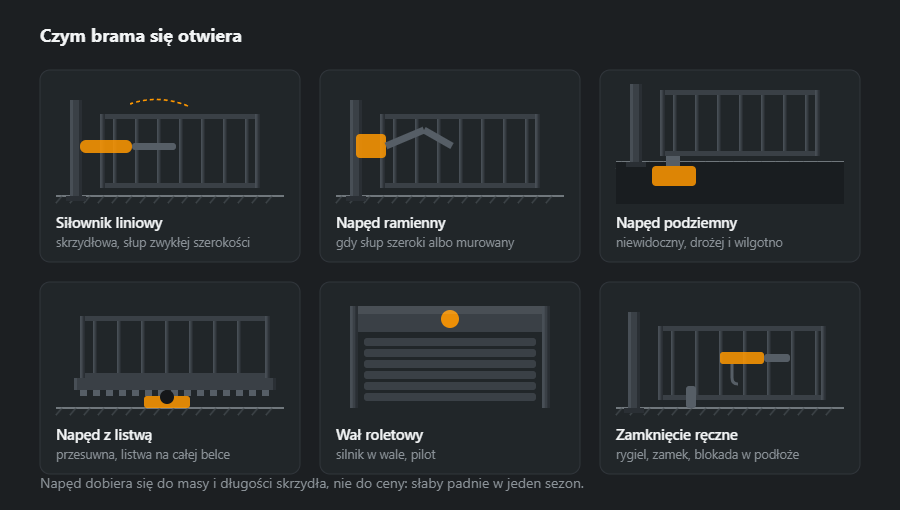Click the footnote about Napęd dobiera się
Screen dimensions: 900x510
[x=312, y=484]
